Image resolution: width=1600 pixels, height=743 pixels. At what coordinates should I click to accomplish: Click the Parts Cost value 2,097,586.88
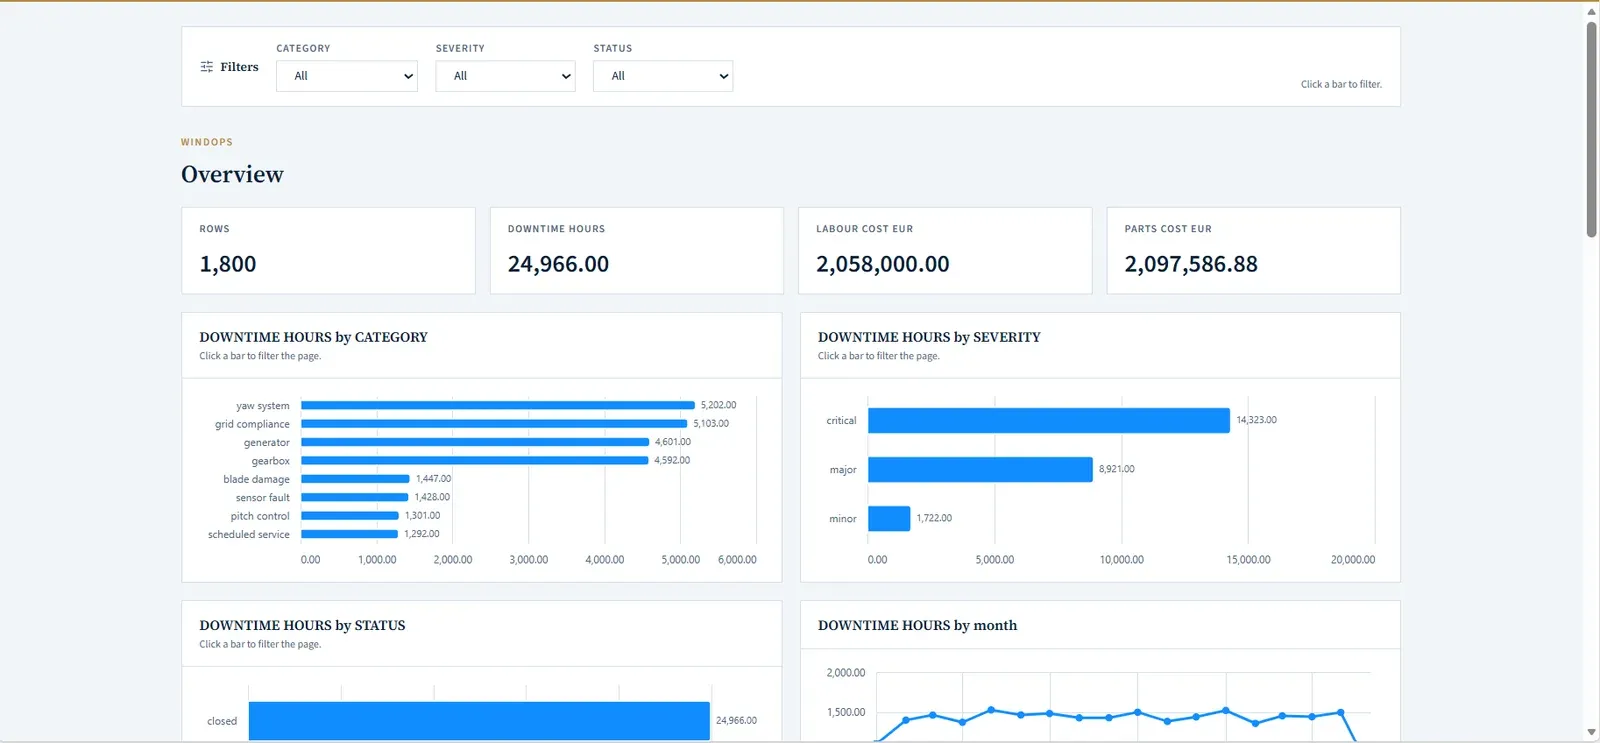pos(1191,264)
